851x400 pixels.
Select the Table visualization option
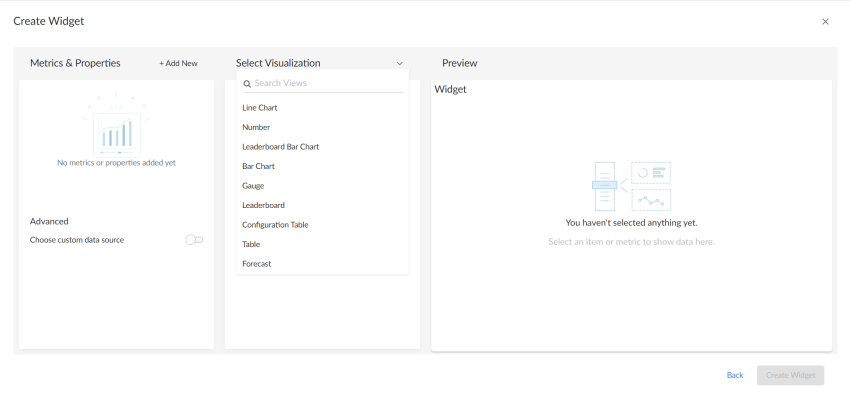[x=251, y=244]
